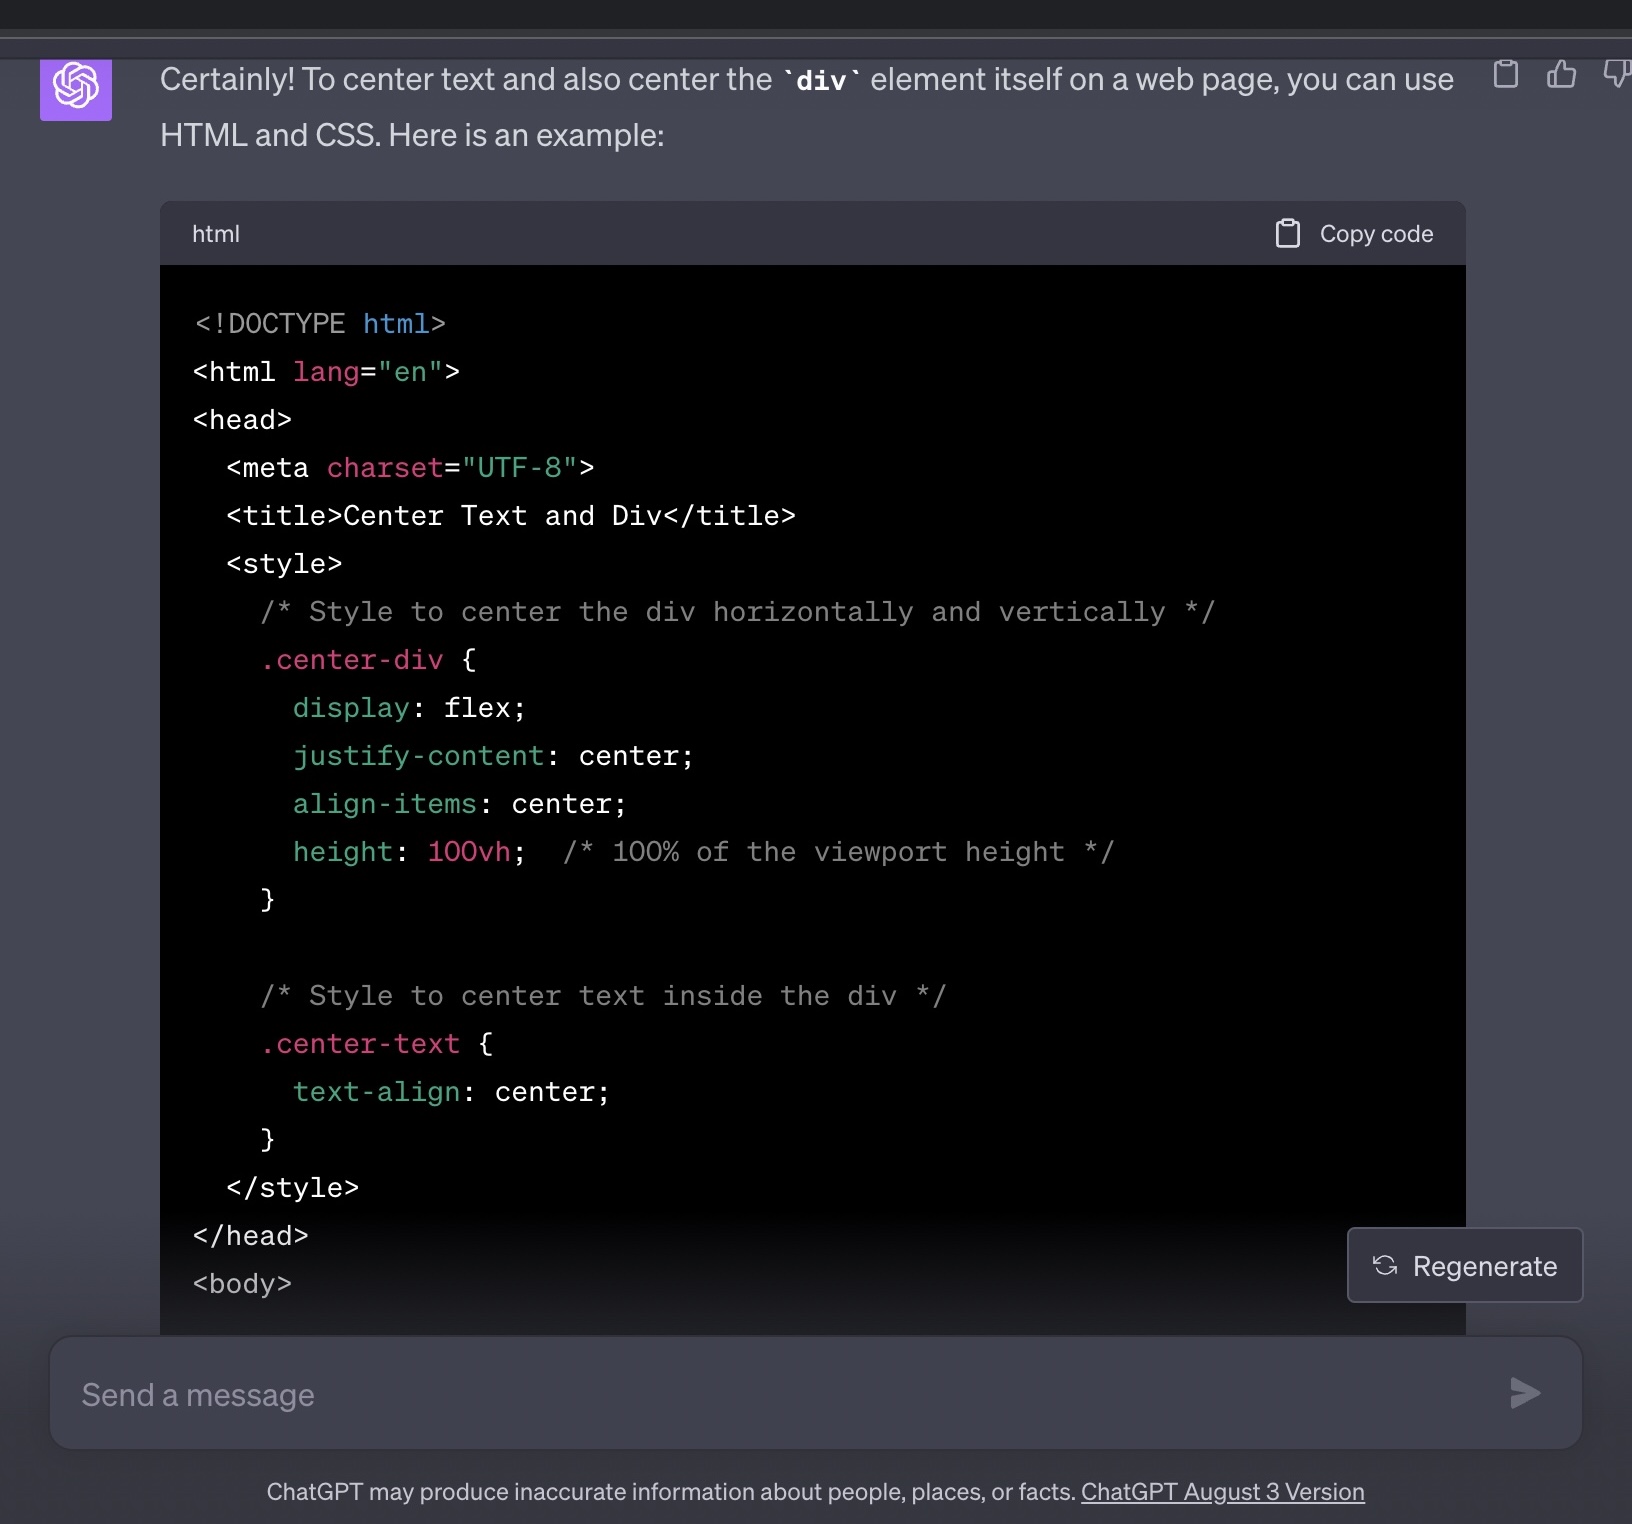This screenshot has height=1524, width=1632.
Task: Click the justify-content property in the code
Action: 419,756
